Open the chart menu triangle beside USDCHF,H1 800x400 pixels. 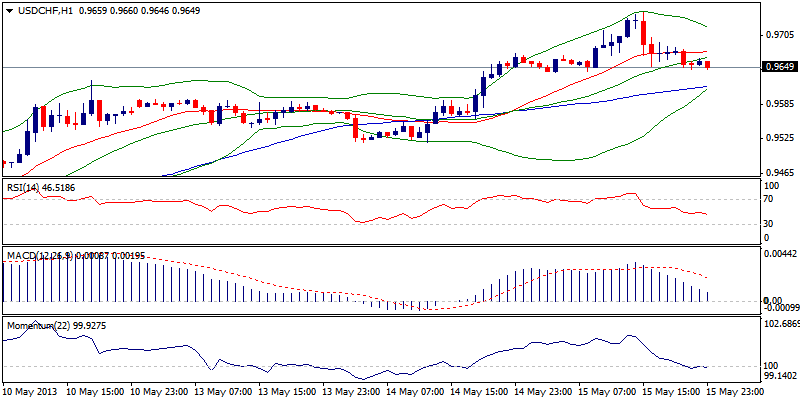click(6, 9)
